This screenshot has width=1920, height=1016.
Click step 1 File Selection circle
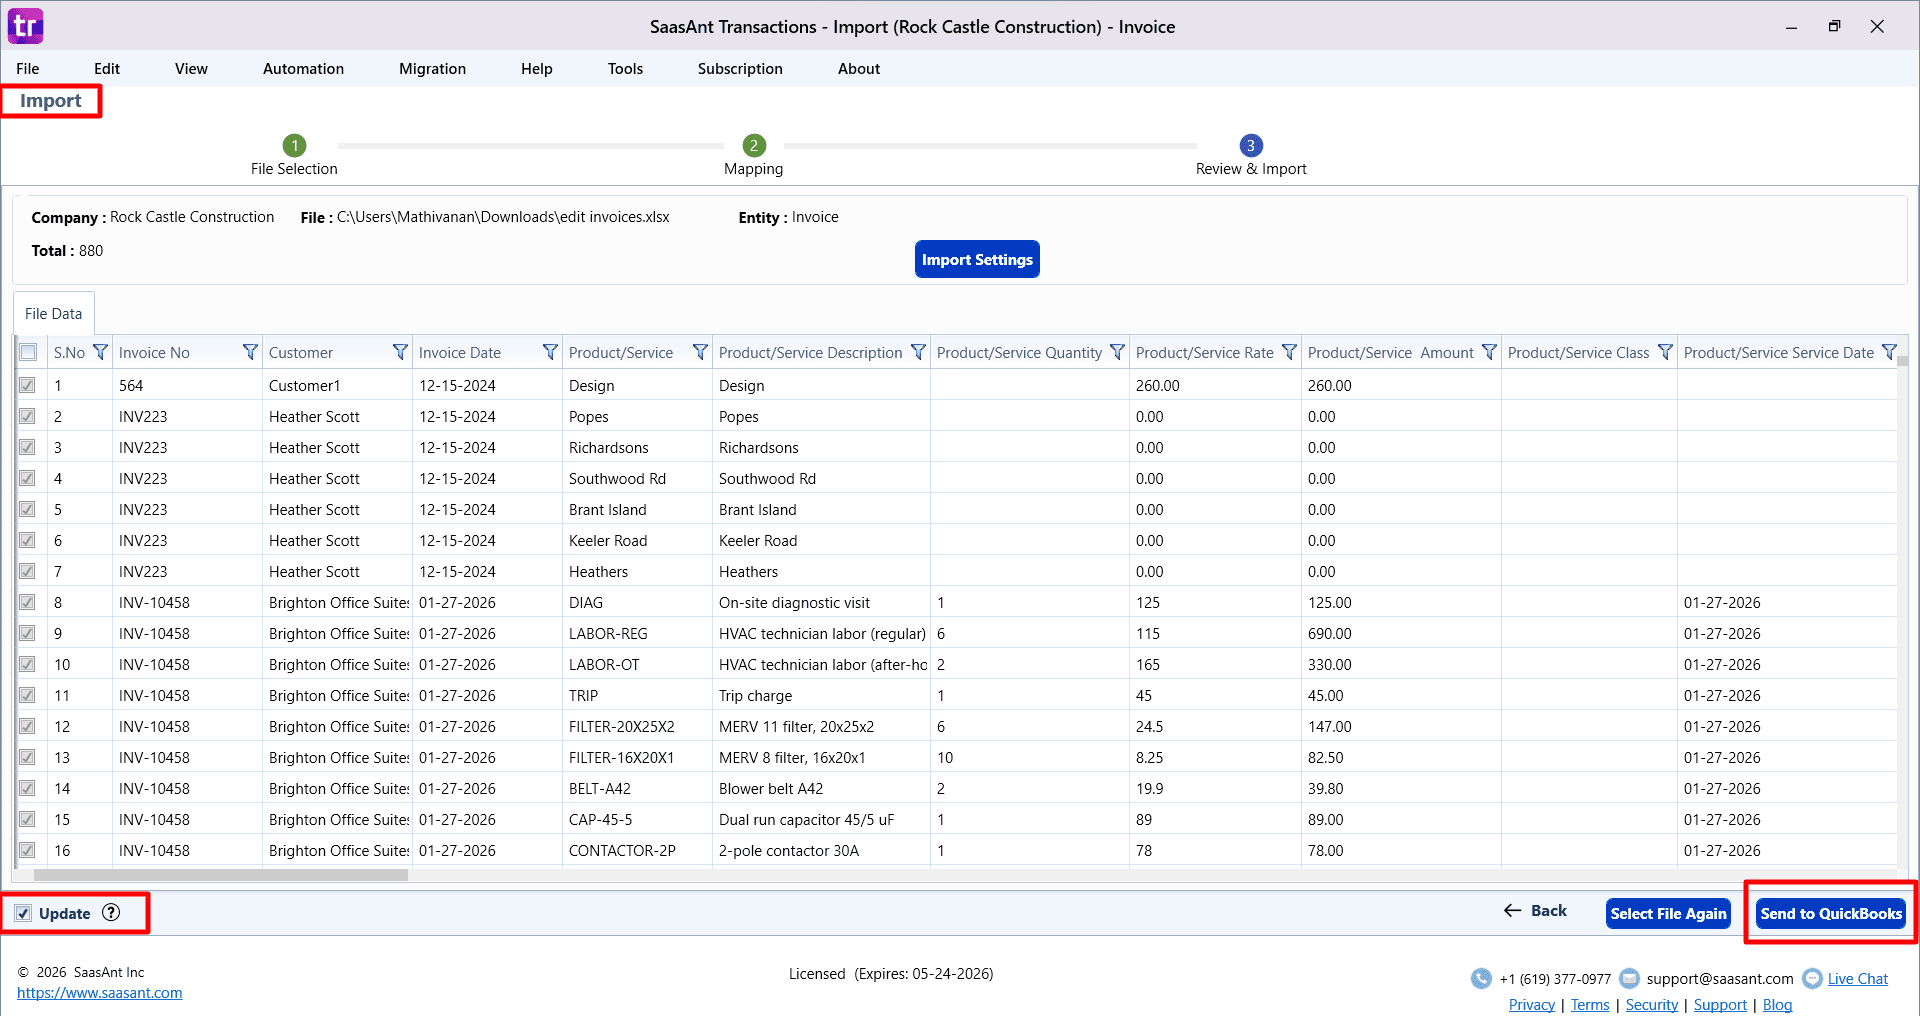294,145
